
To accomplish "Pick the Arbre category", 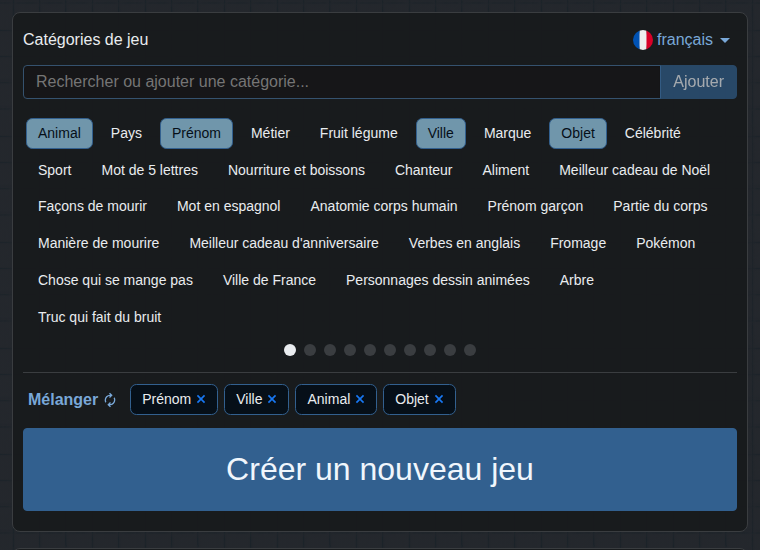I will [x=576, y=280].
